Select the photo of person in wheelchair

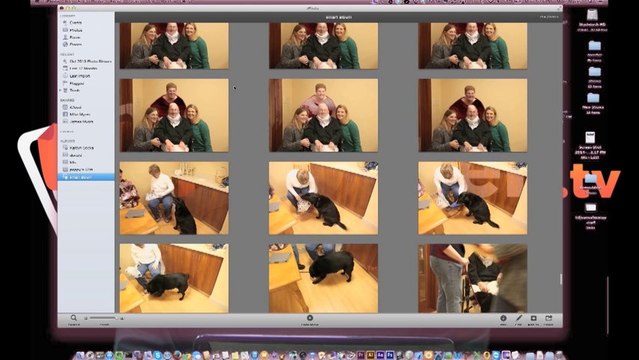click(x=473, y=278)
